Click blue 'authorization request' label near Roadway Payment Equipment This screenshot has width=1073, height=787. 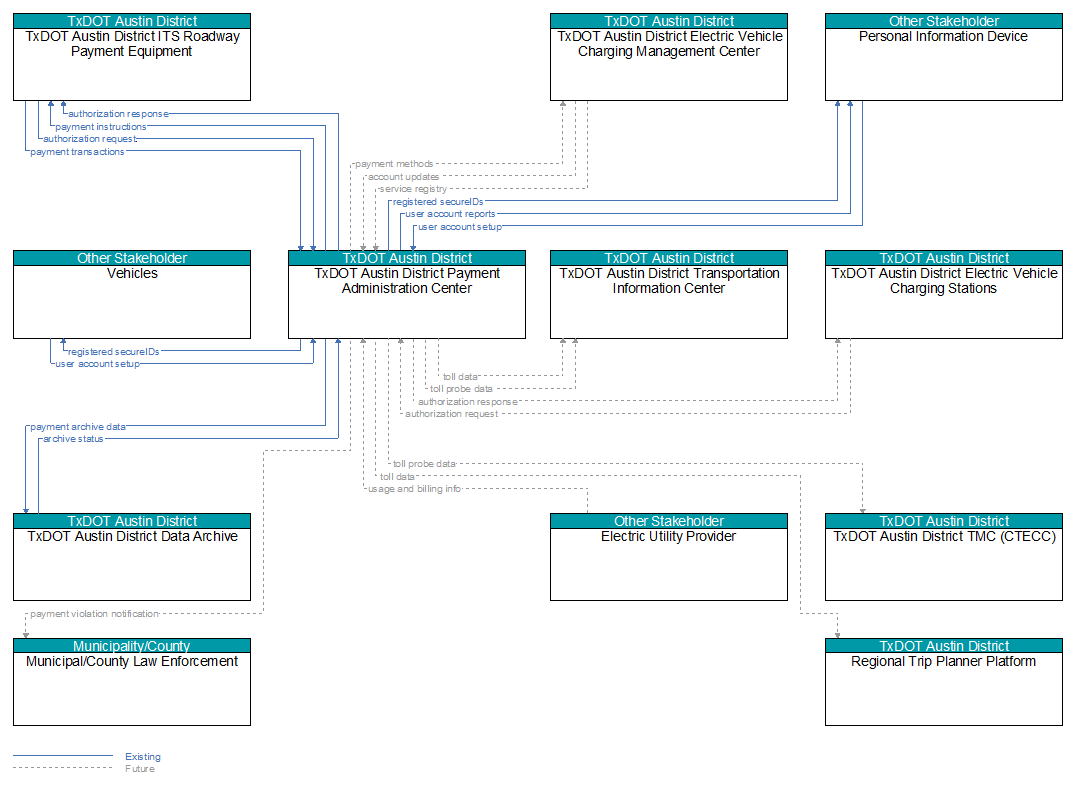(x=90, y=139)
